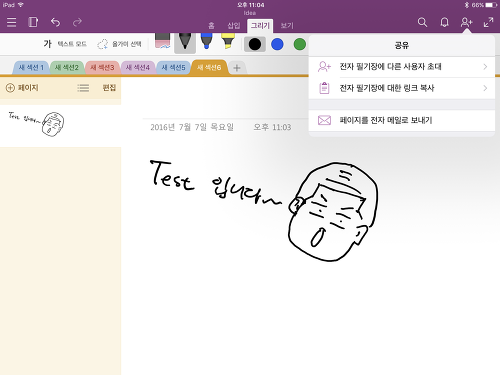Tap the page date 2016년 7월 7일 목요일
Viewport: 500px width, 375px height.
click(x=192, y=127)
